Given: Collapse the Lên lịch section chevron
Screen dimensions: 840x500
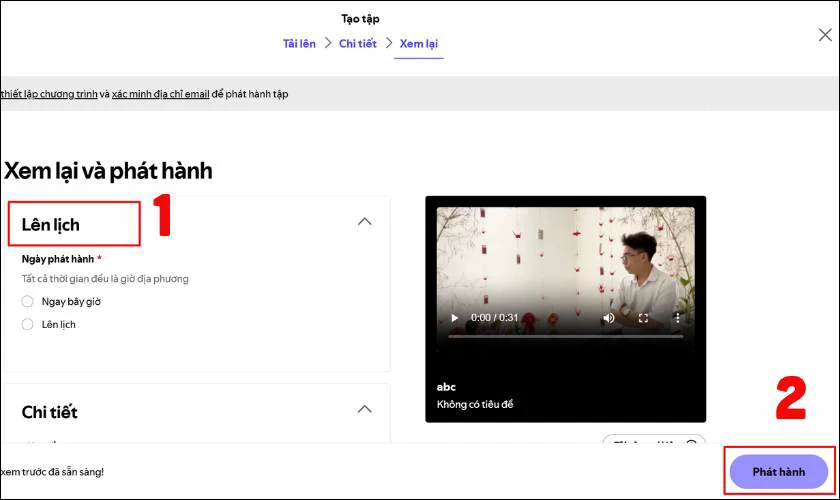Looking at the screenshot, I should (364, 221).
